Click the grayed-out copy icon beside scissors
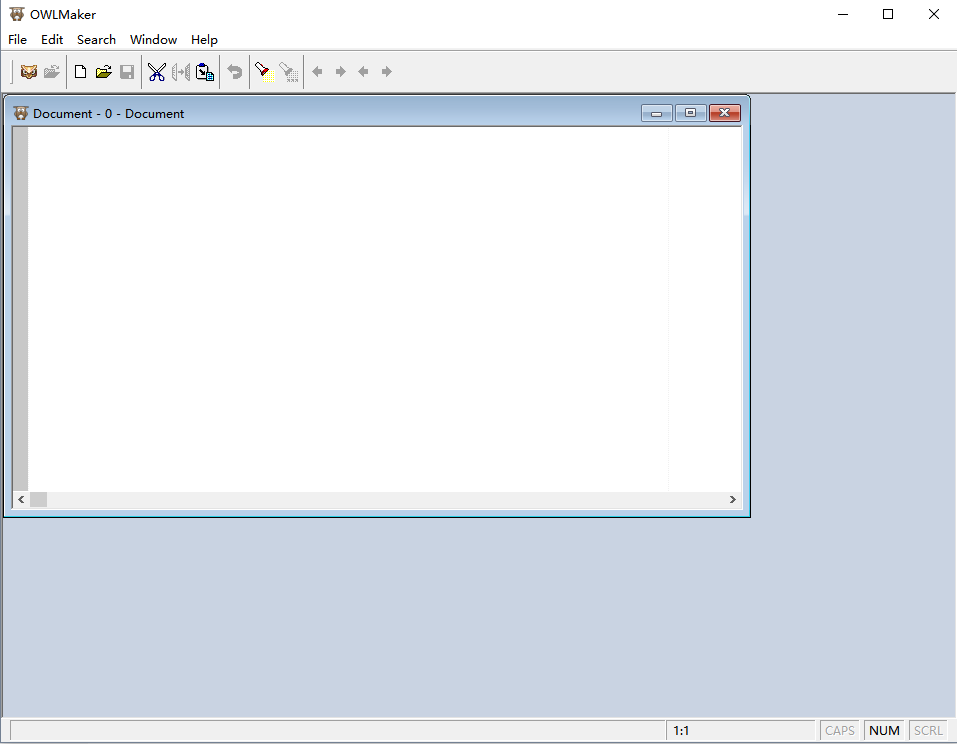The image size is (957, 744). pyautogui.click(x=181, y=72)
